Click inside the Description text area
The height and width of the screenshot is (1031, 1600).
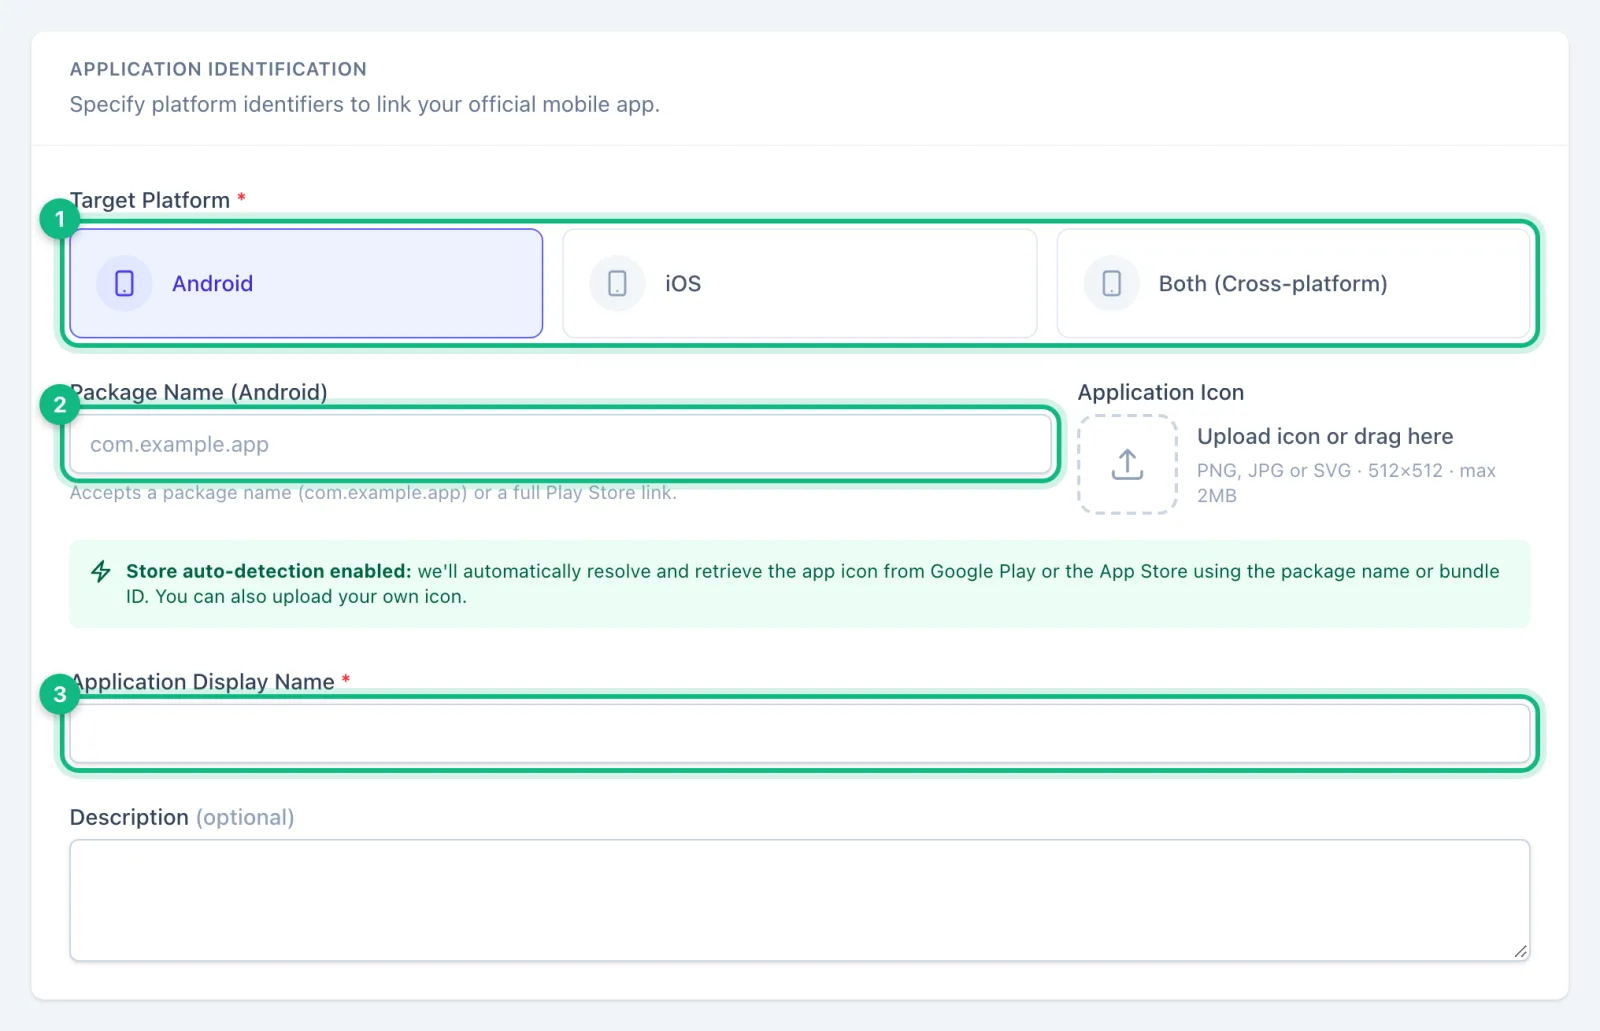799,900
